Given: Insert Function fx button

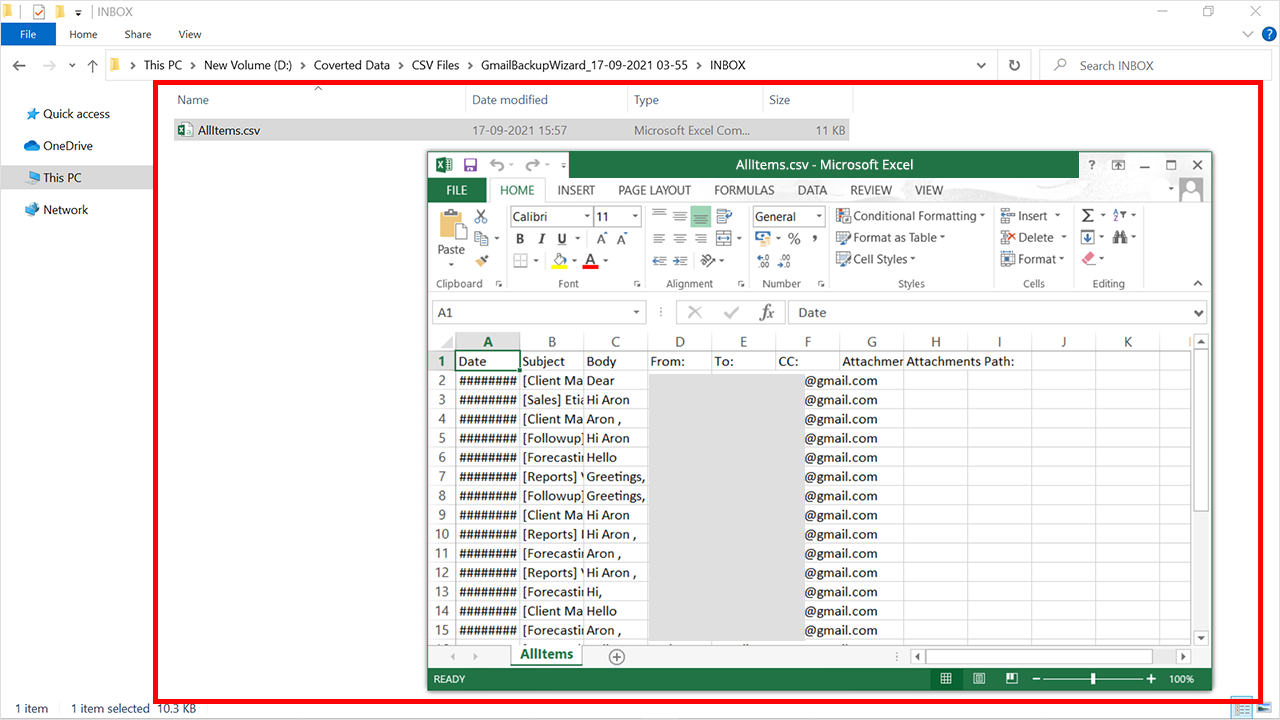Looking at the screenshot, I should pos(767,313).
